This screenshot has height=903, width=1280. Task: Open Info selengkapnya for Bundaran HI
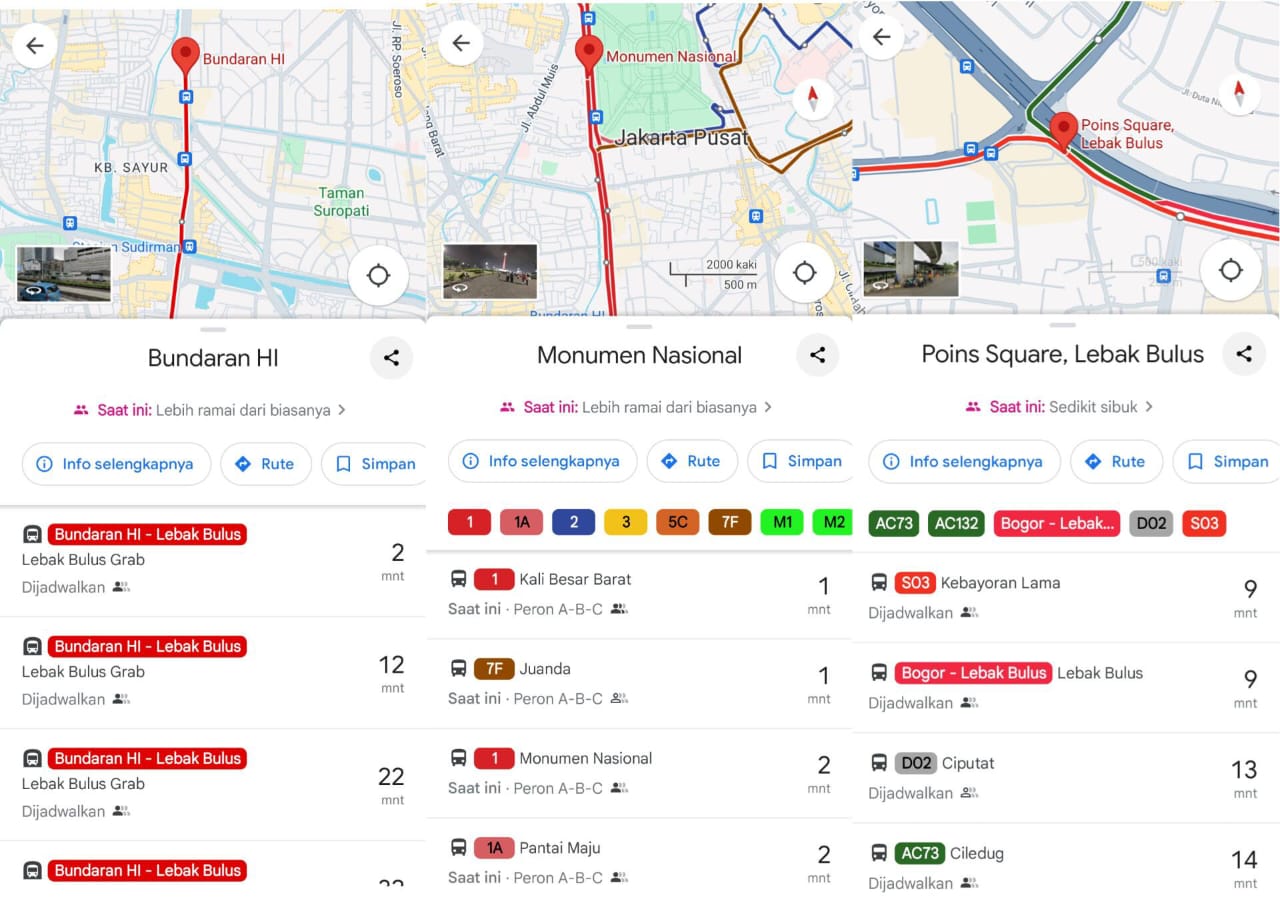[x=115, y=464]
